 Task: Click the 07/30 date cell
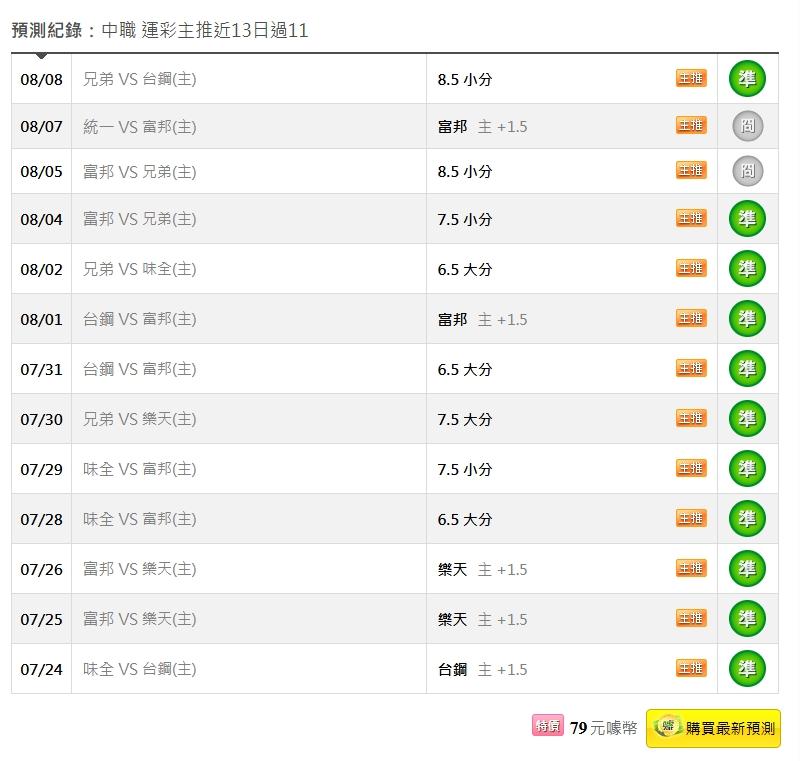click(x=41, y=419)
